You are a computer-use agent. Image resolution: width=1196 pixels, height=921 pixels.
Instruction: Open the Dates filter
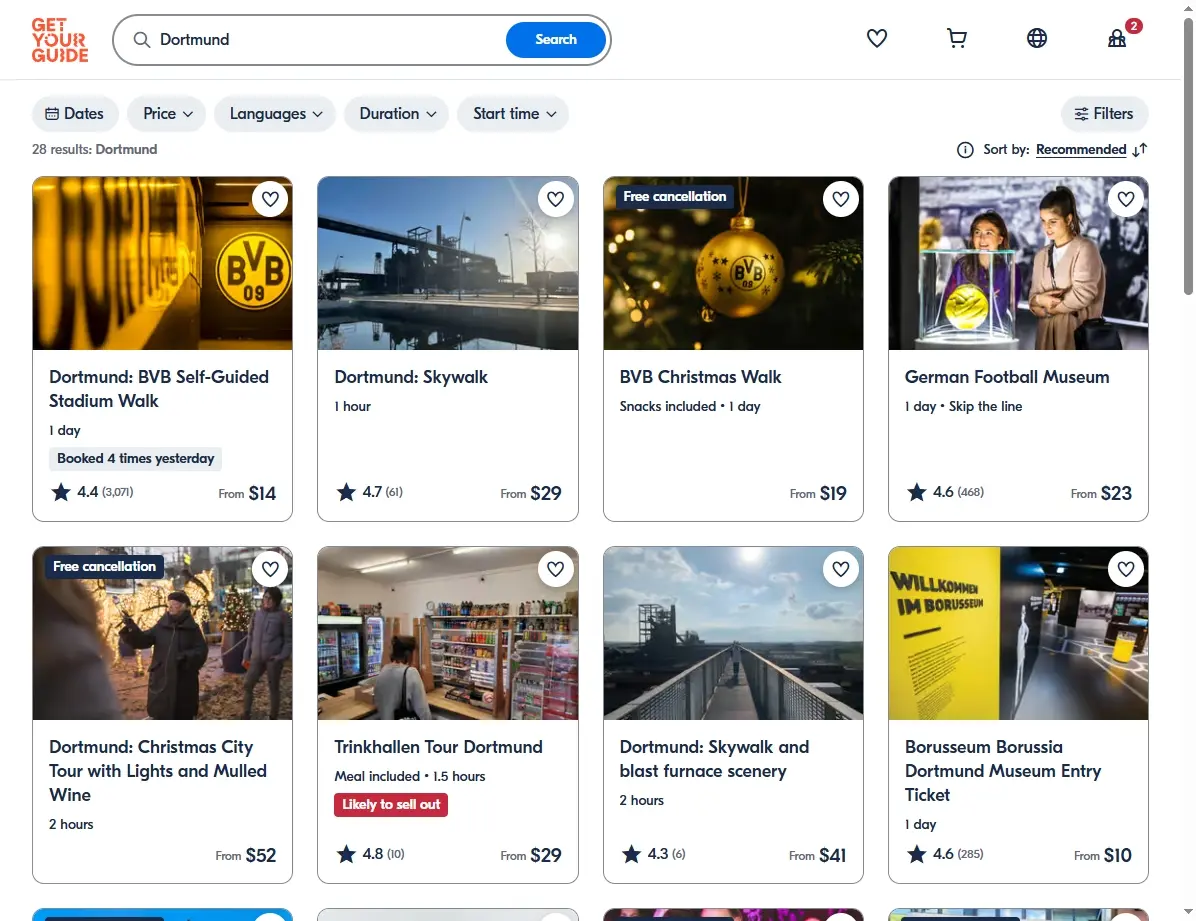(75, 114)
